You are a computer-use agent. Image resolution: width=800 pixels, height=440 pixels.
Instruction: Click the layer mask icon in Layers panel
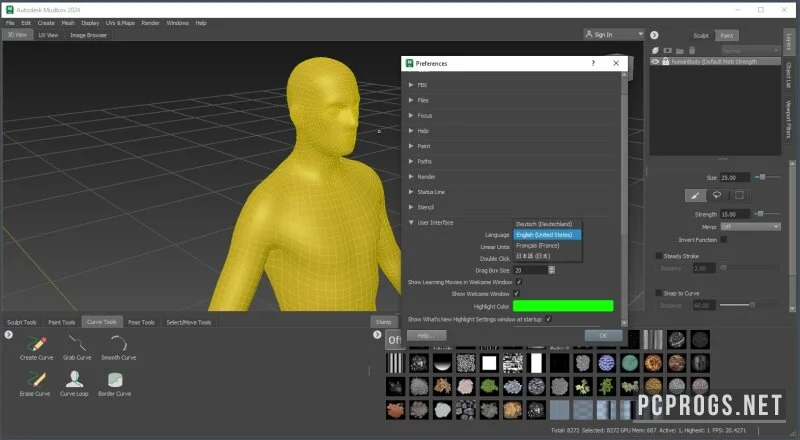pyautogui.click(x=668, y=51)
